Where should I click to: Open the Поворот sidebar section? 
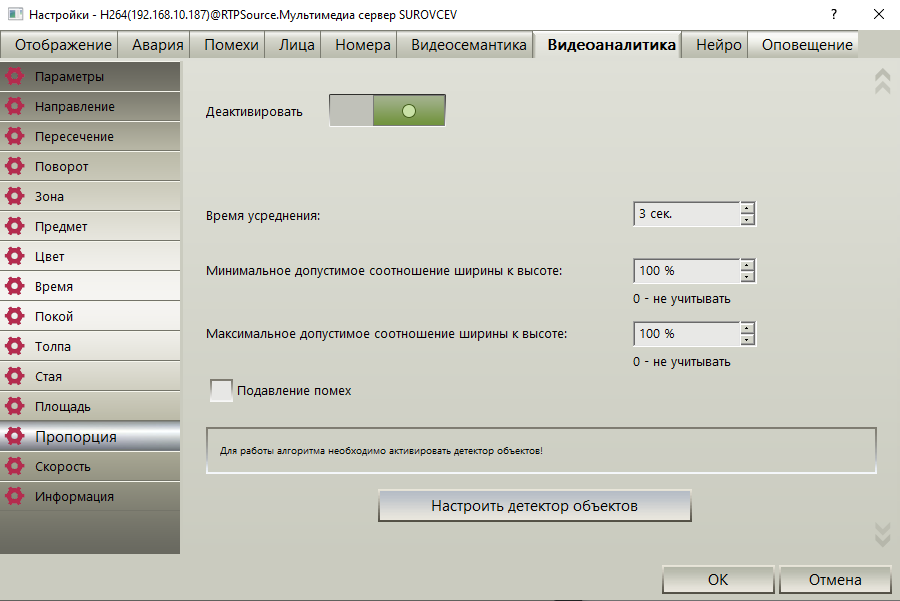click(90, 166)
